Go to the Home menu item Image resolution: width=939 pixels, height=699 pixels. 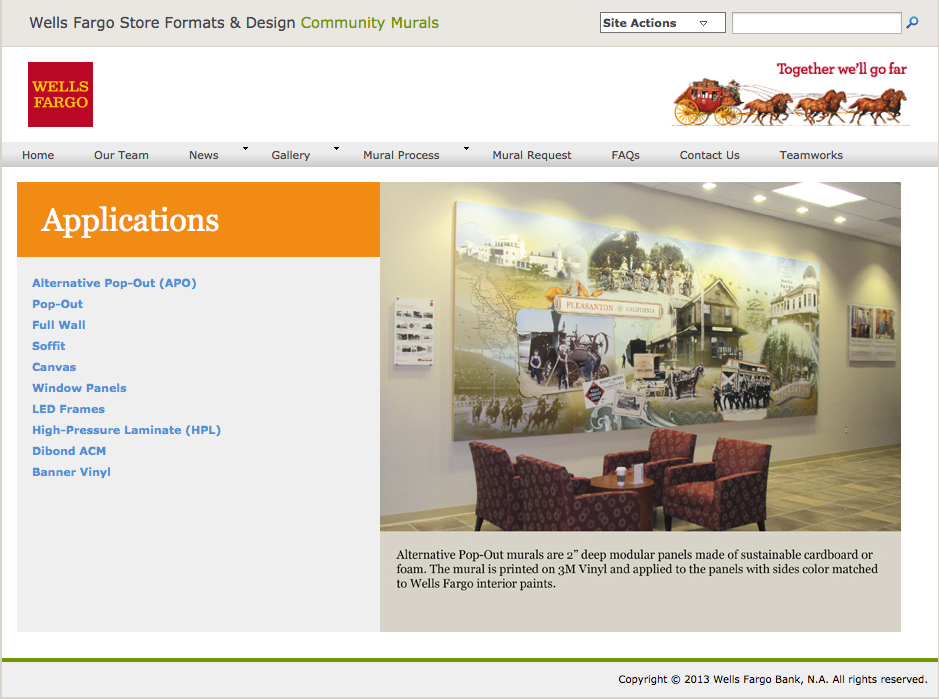38,155
